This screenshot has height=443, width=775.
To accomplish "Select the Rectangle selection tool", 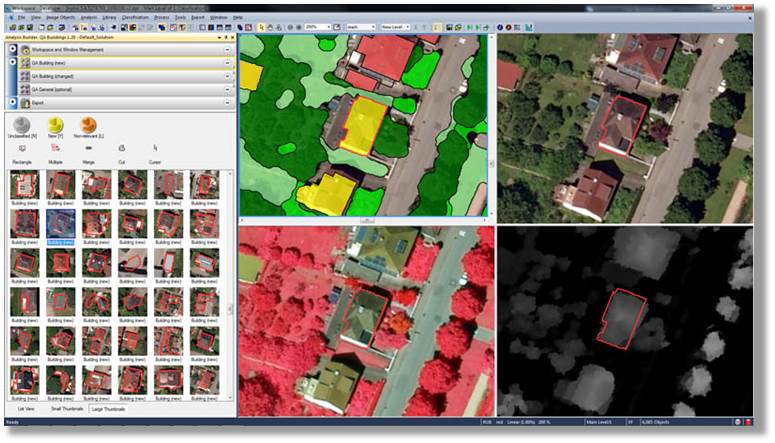I will tap(22, 154).
